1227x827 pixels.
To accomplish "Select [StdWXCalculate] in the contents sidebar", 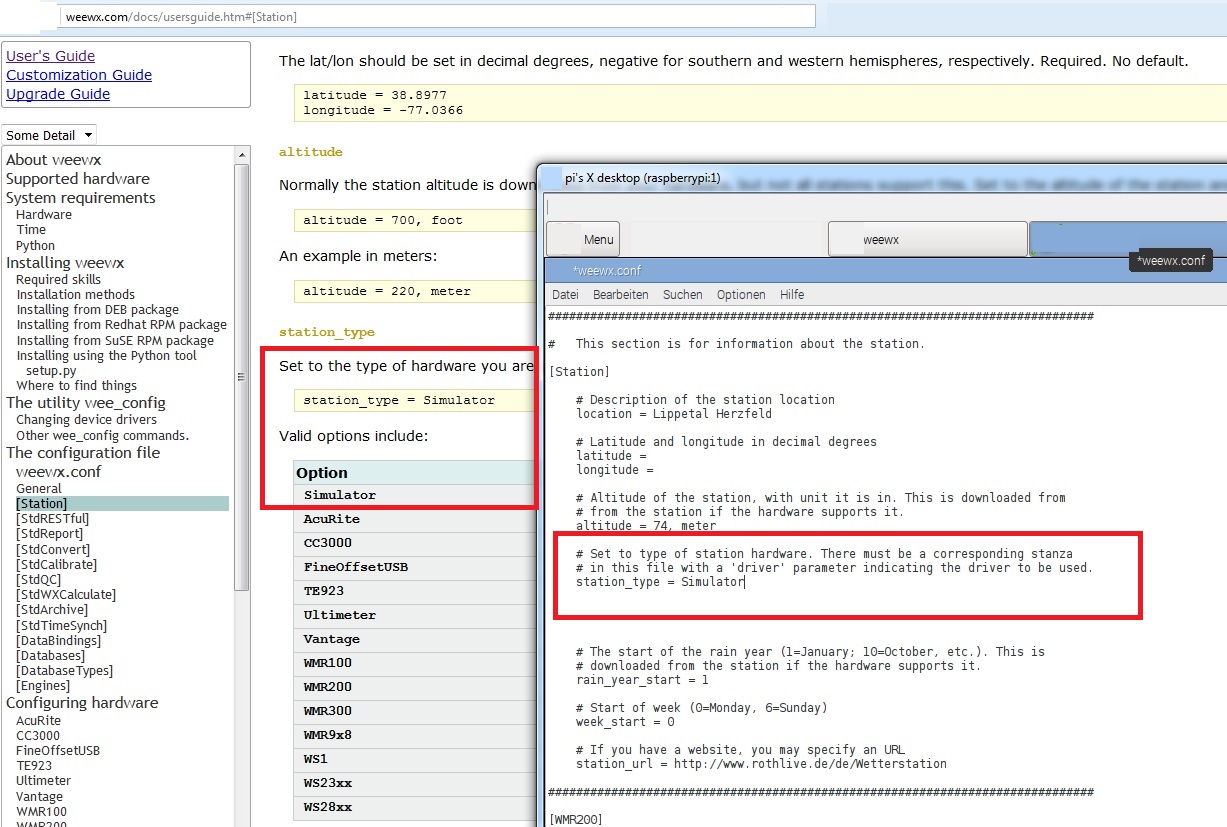I will pyautogui.click(x=66, y=594).
